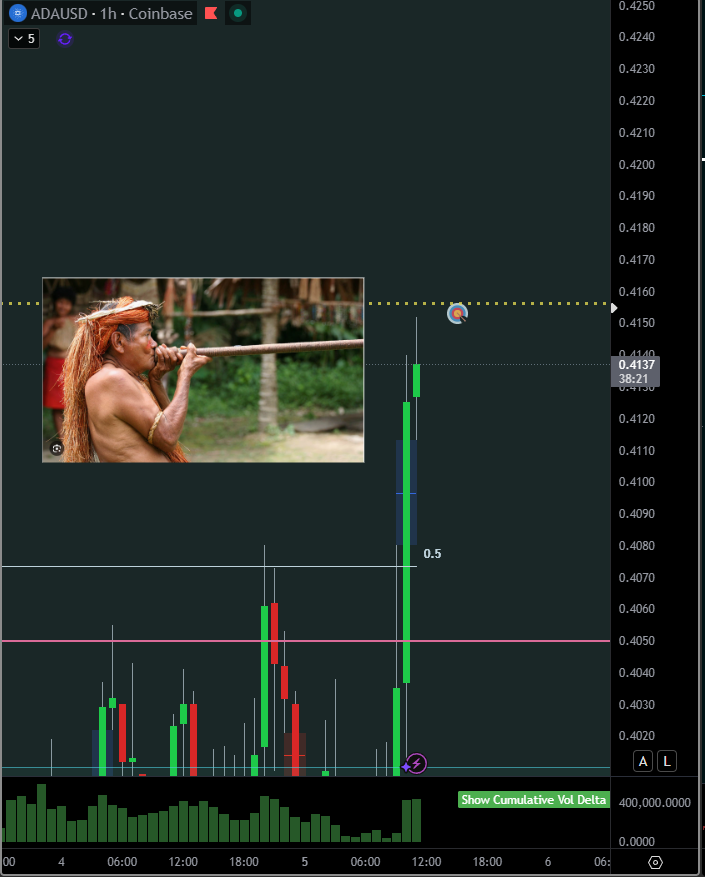Click the day 5 time axis label
The image size is (705, 877).
[304, 862]
